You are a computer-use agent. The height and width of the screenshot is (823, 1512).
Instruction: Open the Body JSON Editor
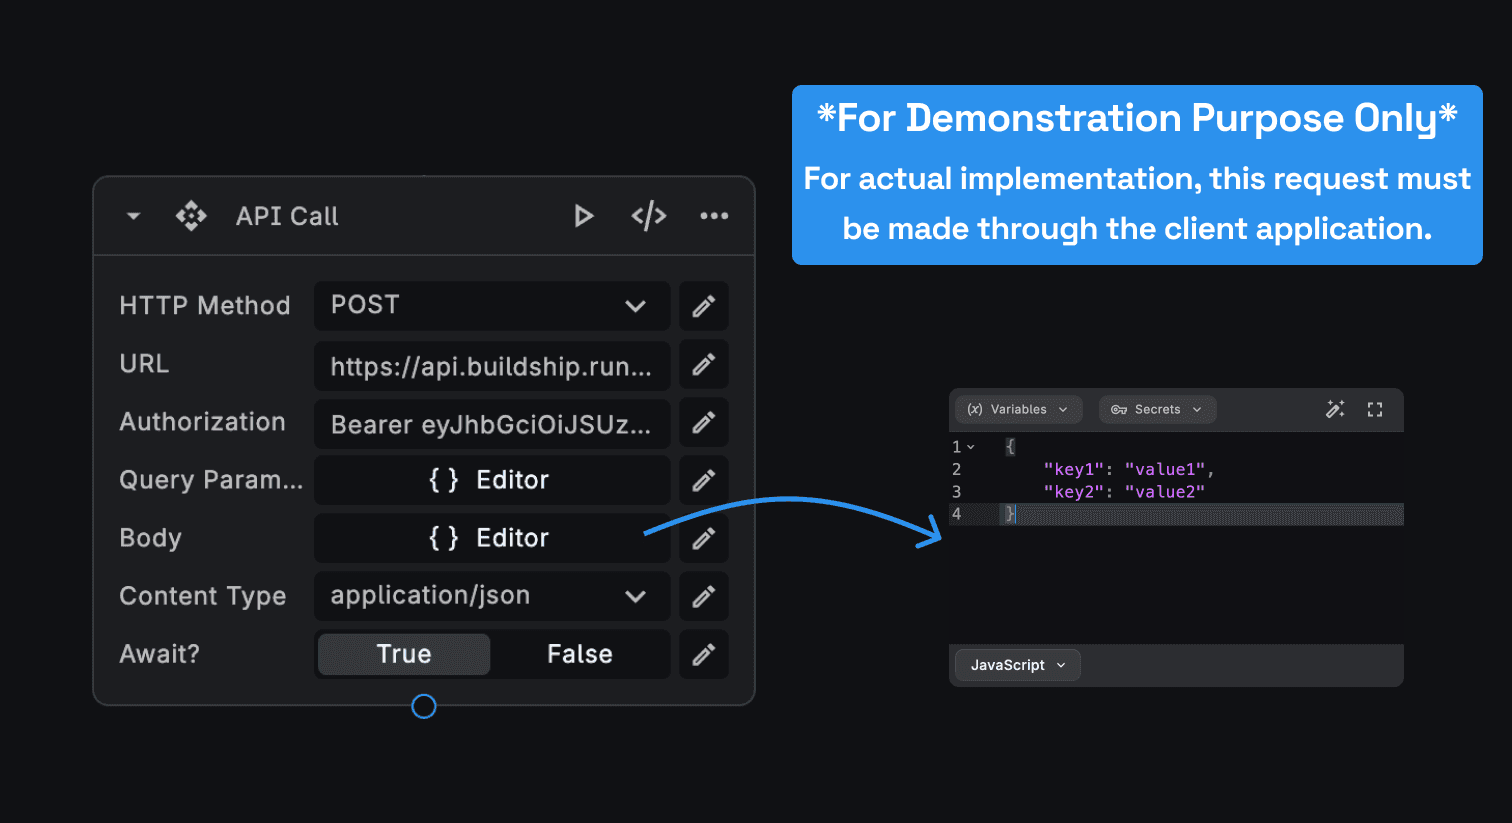coord(491,538)
